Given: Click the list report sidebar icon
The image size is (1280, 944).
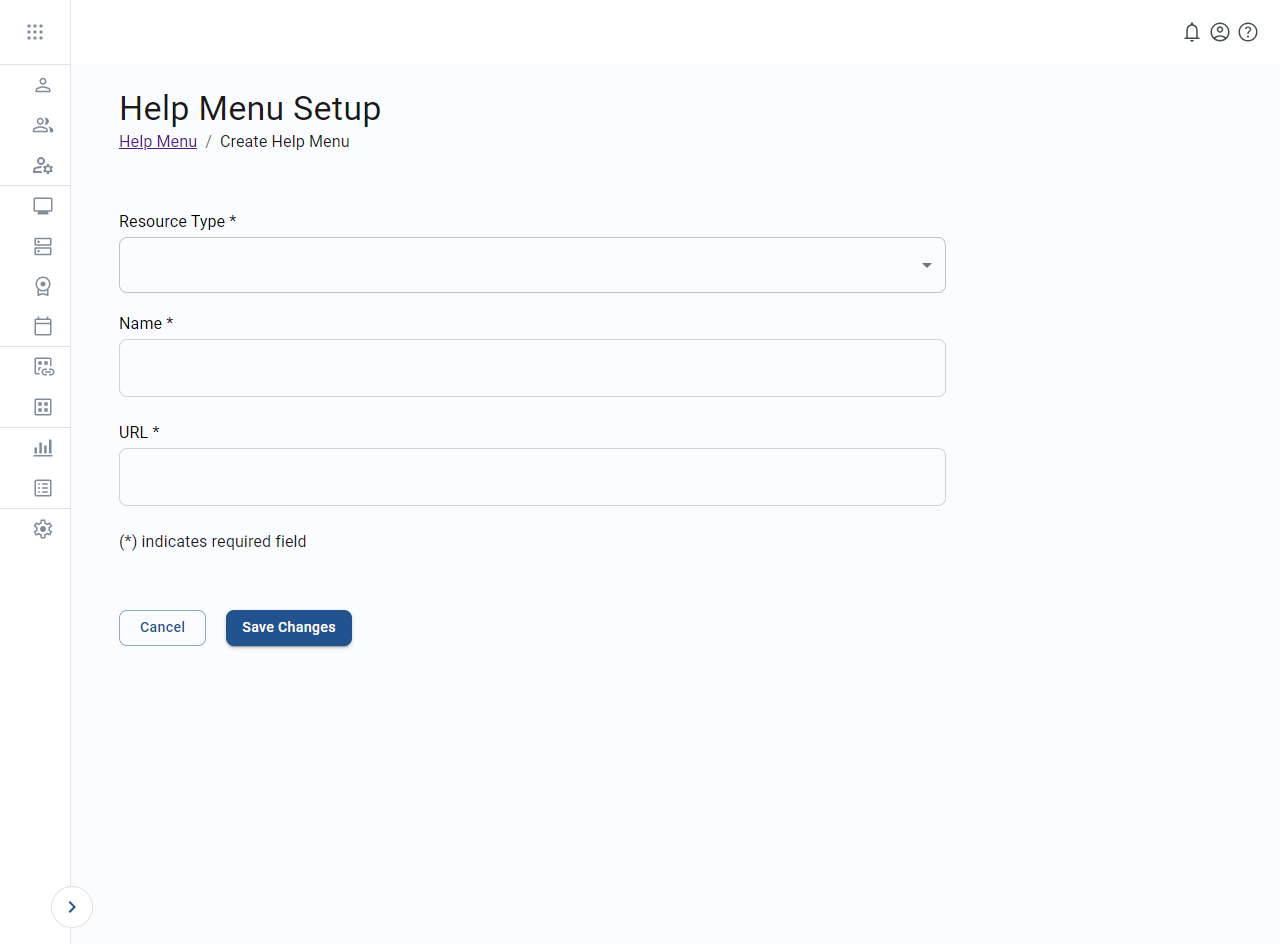Looking at the screenshot, I should pyautogui.click(x=43, y=488).
